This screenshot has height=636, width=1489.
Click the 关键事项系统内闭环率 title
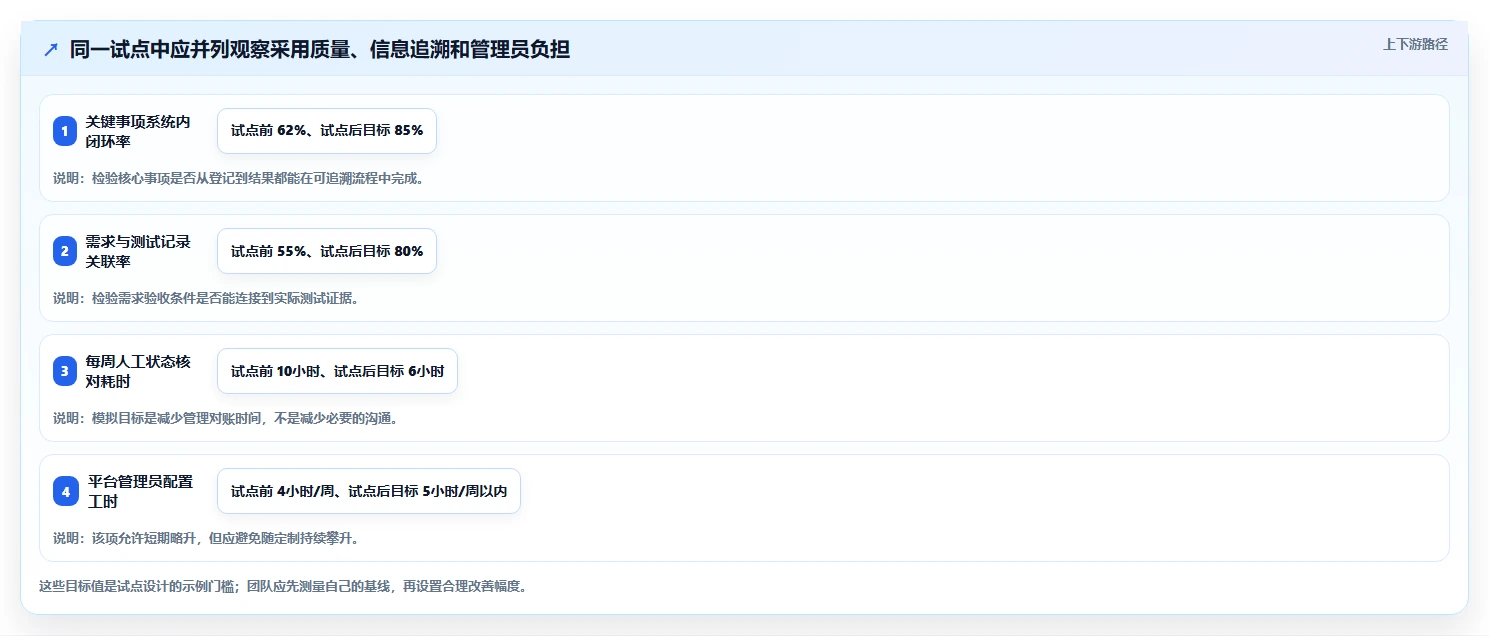pos(138,131)
